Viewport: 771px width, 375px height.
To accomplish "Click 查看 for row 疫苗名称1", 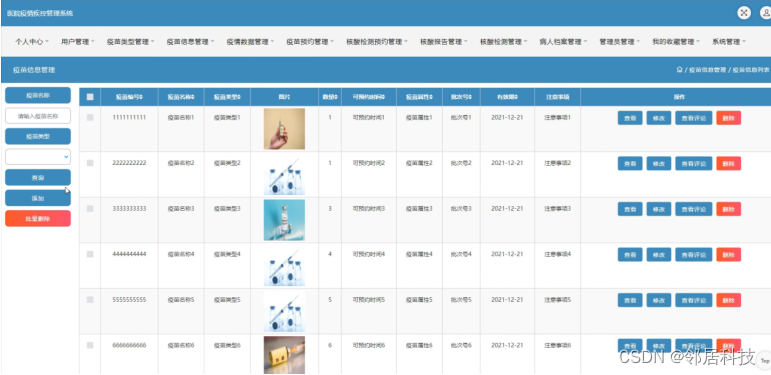I will pos(630,118).
